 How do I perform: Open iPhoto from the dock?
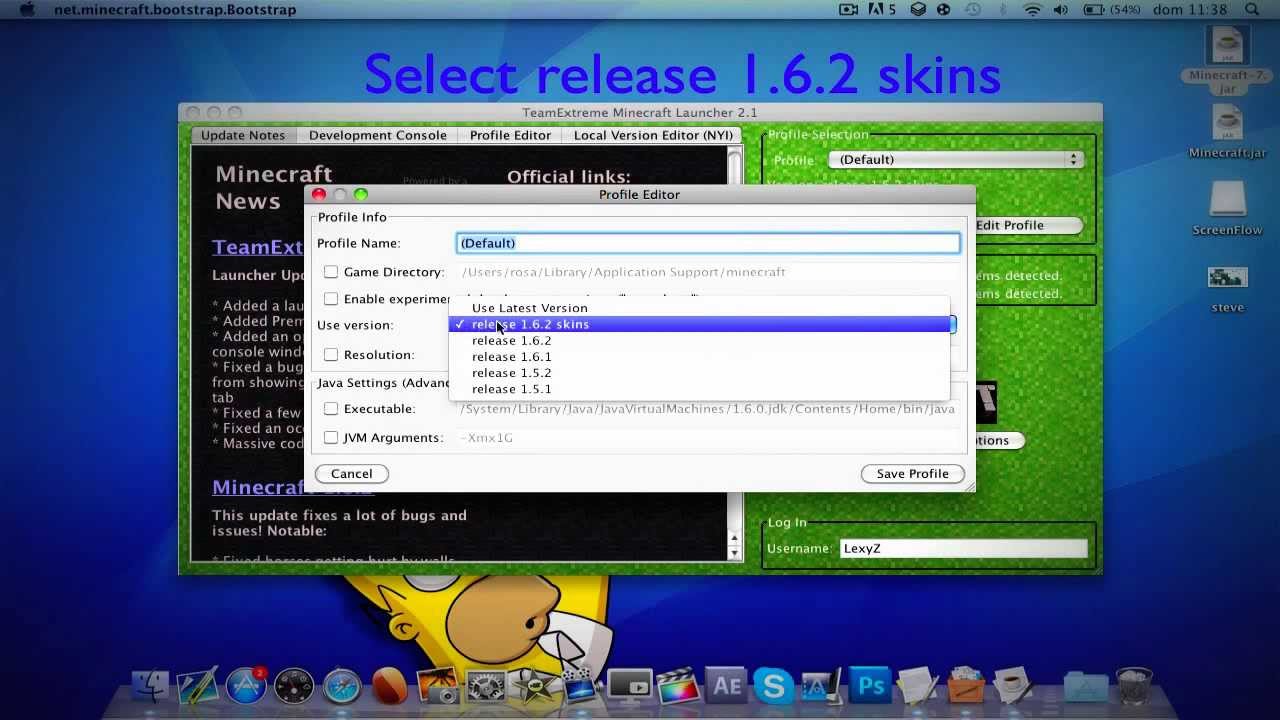tap(437, 686)
